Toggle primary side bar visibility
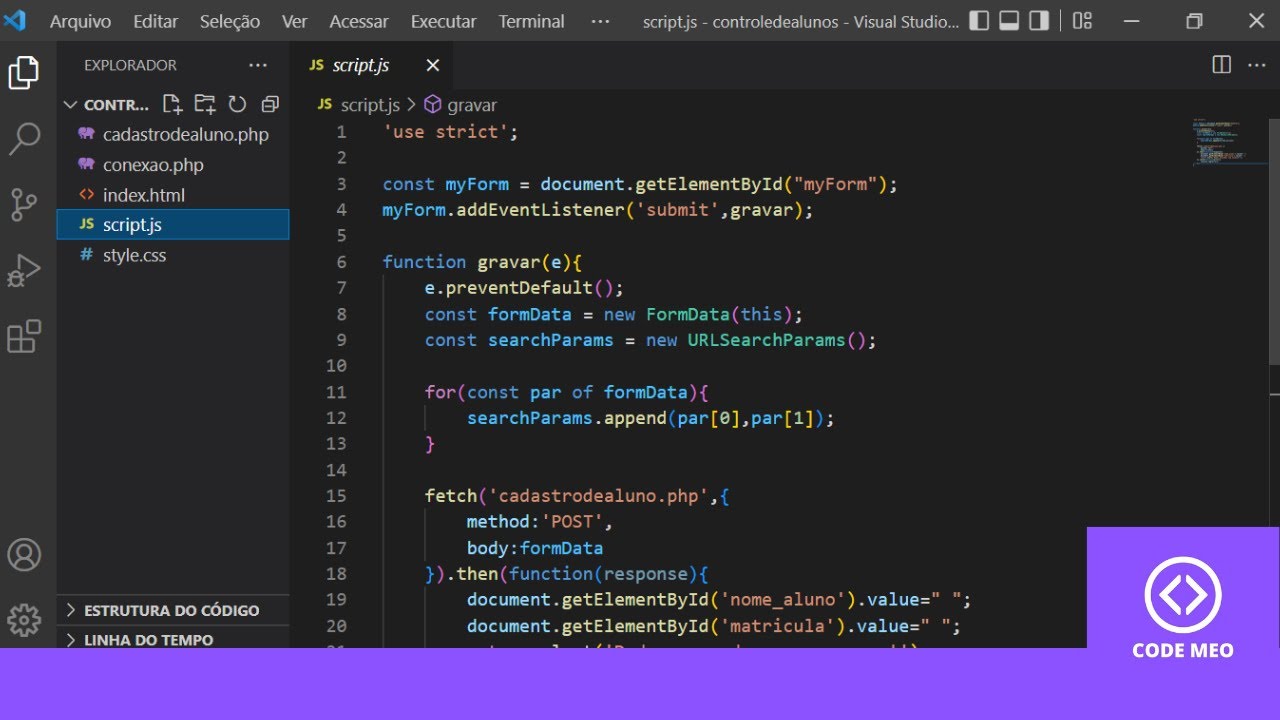The height and width of the screenshot is (720, 1280). tap(980, 20)
